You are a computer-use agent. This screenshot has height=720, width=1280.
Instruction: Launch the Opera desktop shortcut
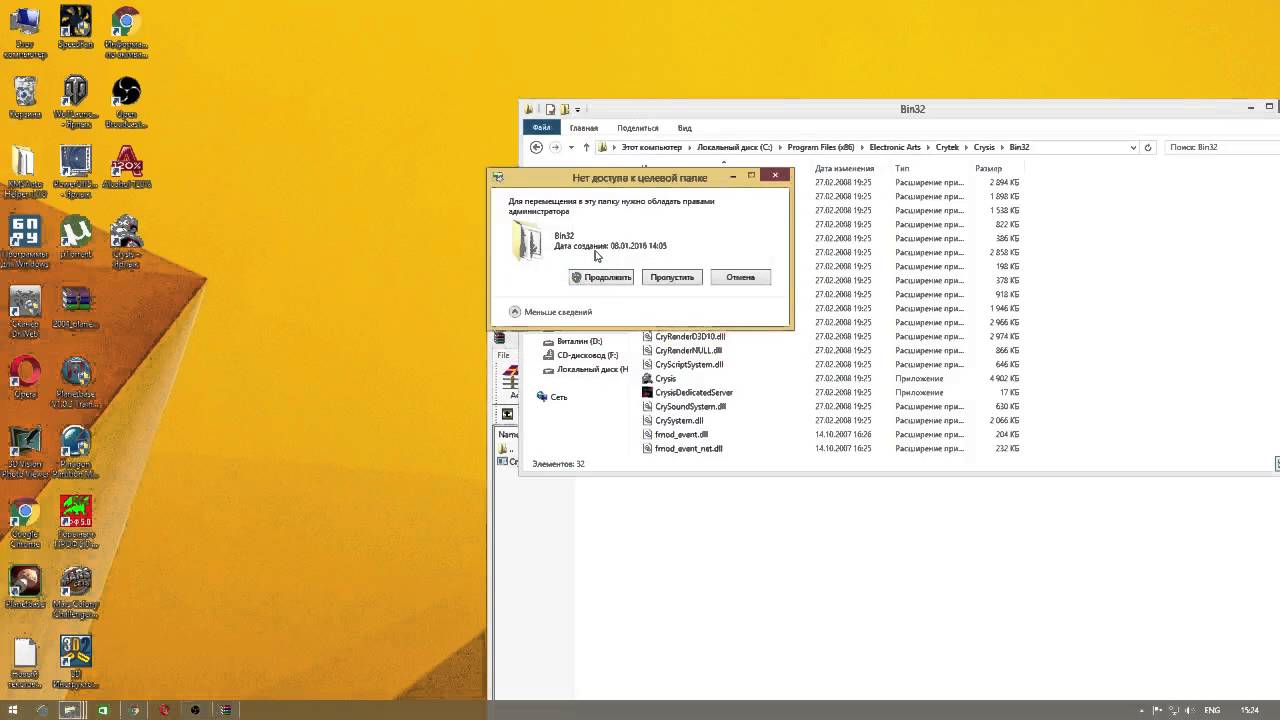pyautogui.click(x=24, y=378)
